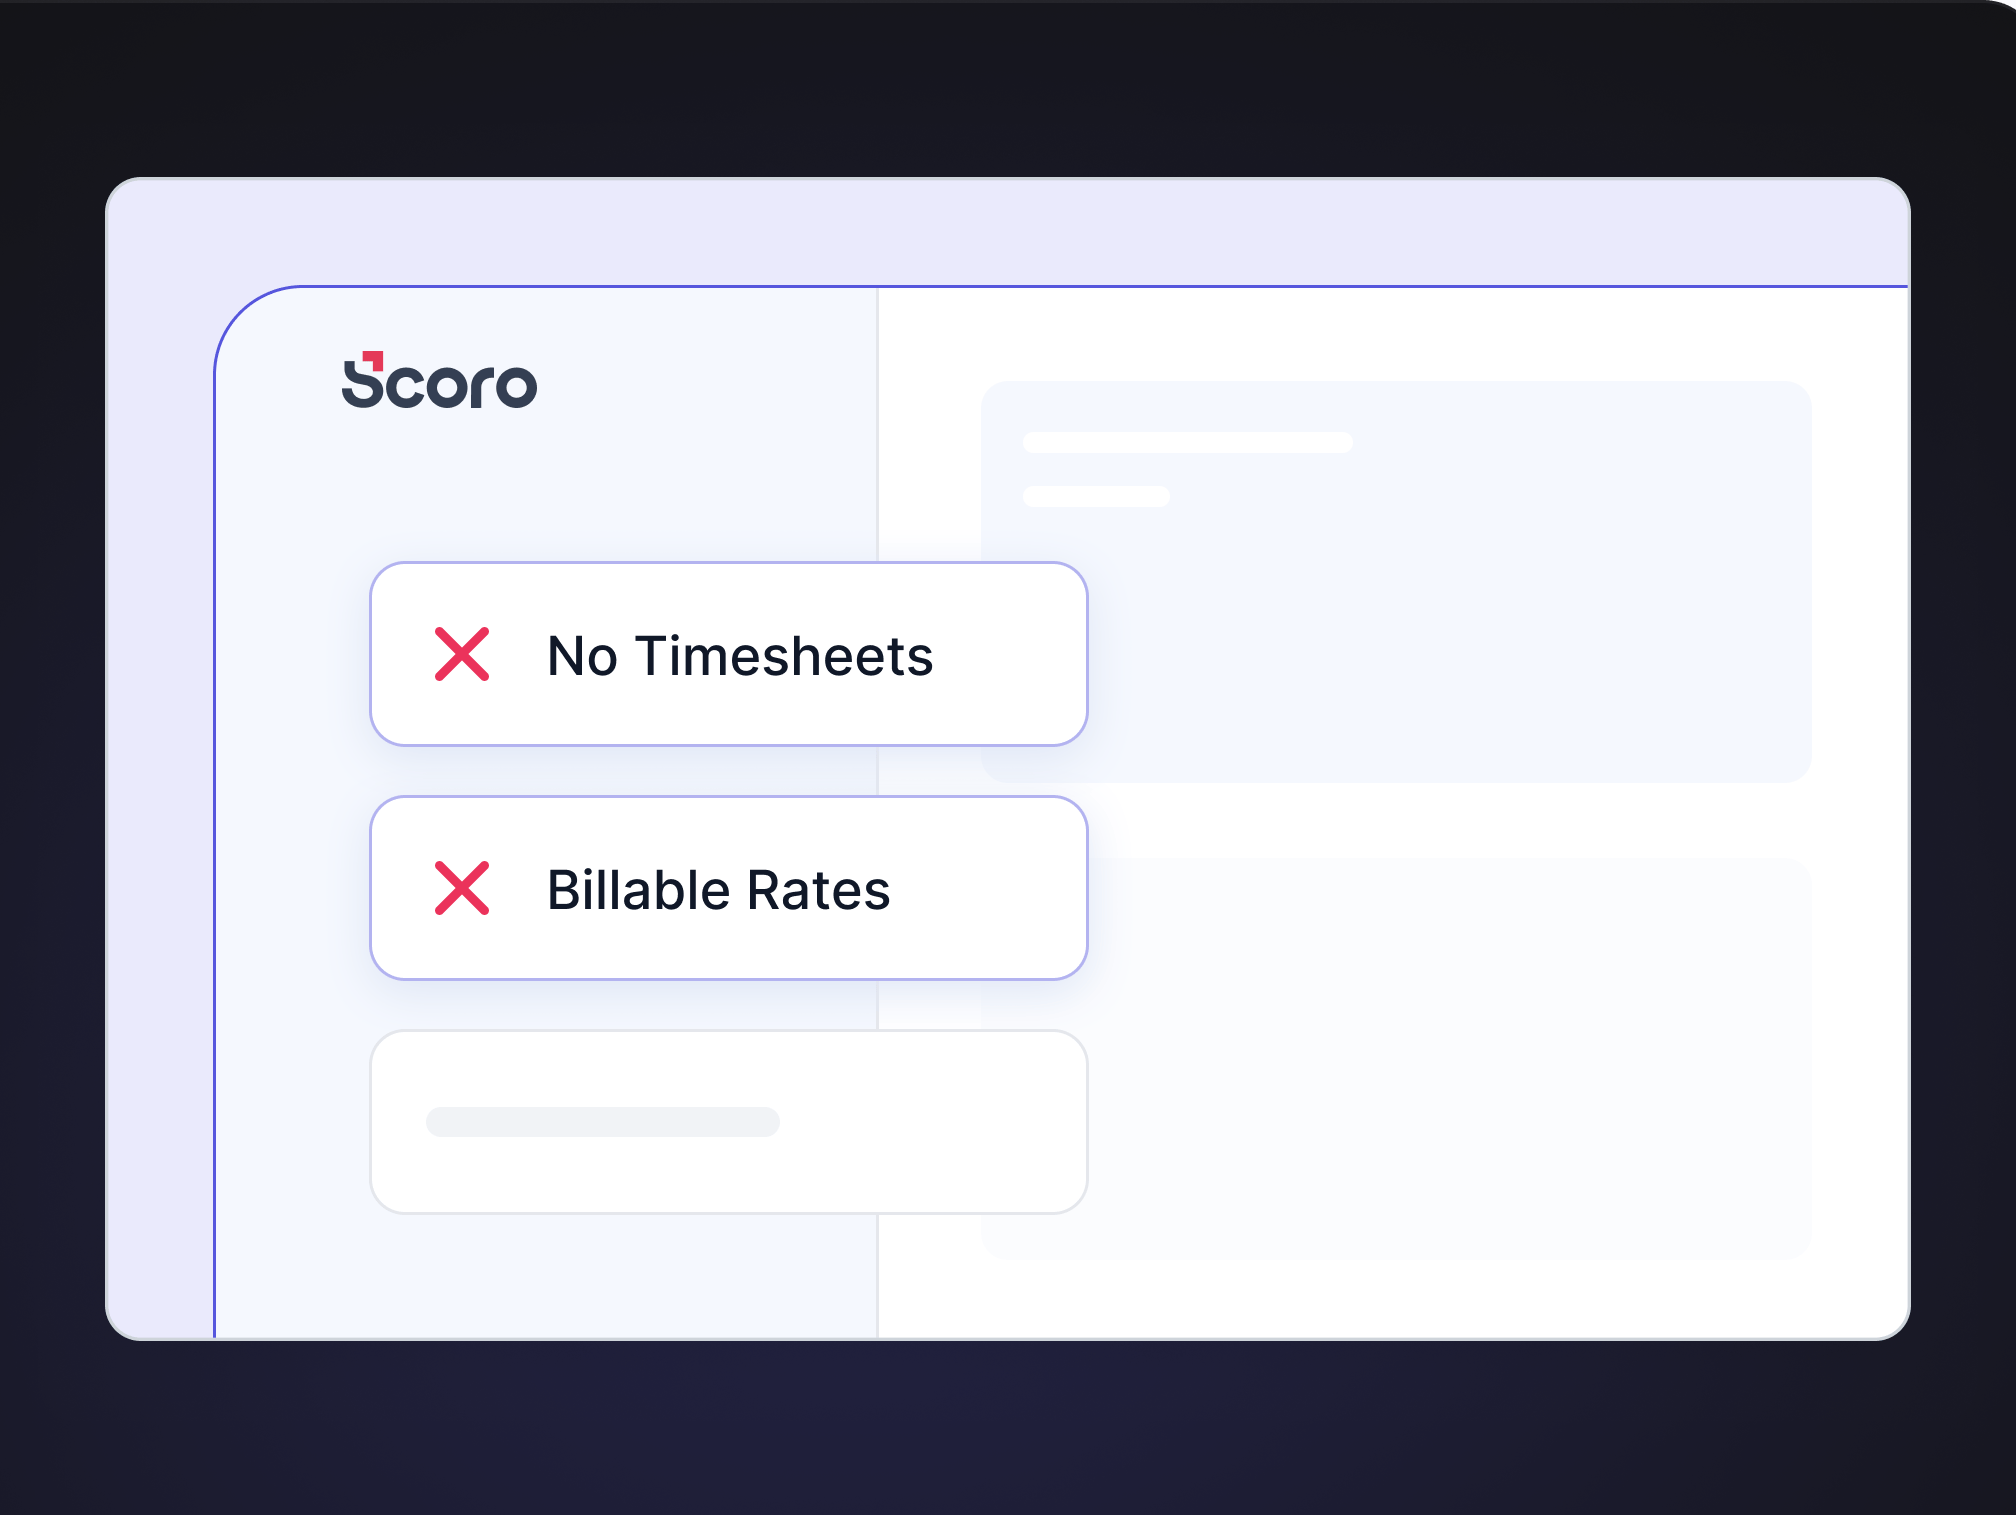Screen dimensions: 2016x1515
Task: Click the gray placeholder bar in empty card
Action: point(602,1122)
